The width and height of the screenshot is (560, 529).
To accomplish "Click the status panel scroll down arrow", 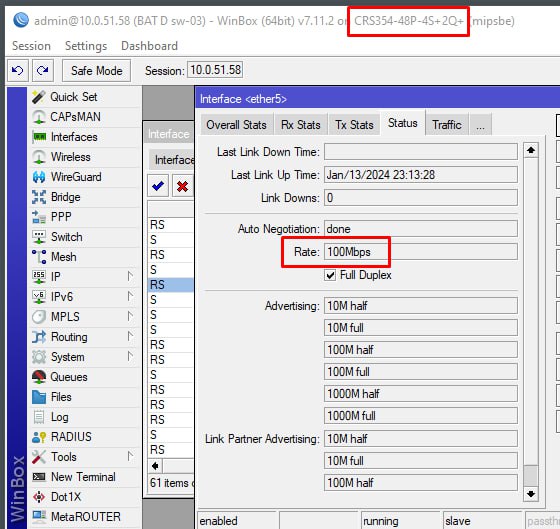I will pos(531,494).
